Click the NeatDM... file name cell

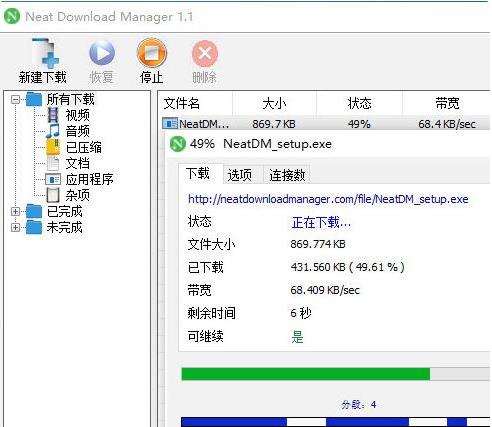[x=204, y=124]
